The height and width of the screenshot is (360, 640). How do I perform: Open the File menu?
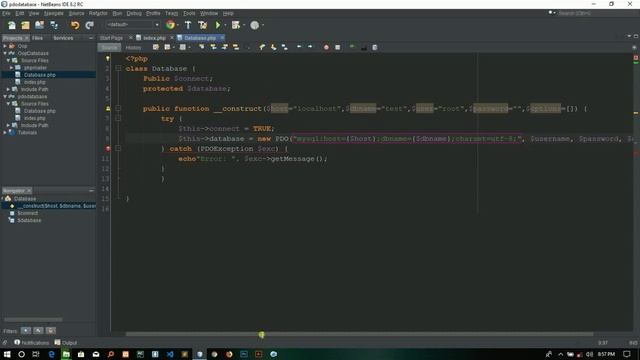(x=6, y=13)
